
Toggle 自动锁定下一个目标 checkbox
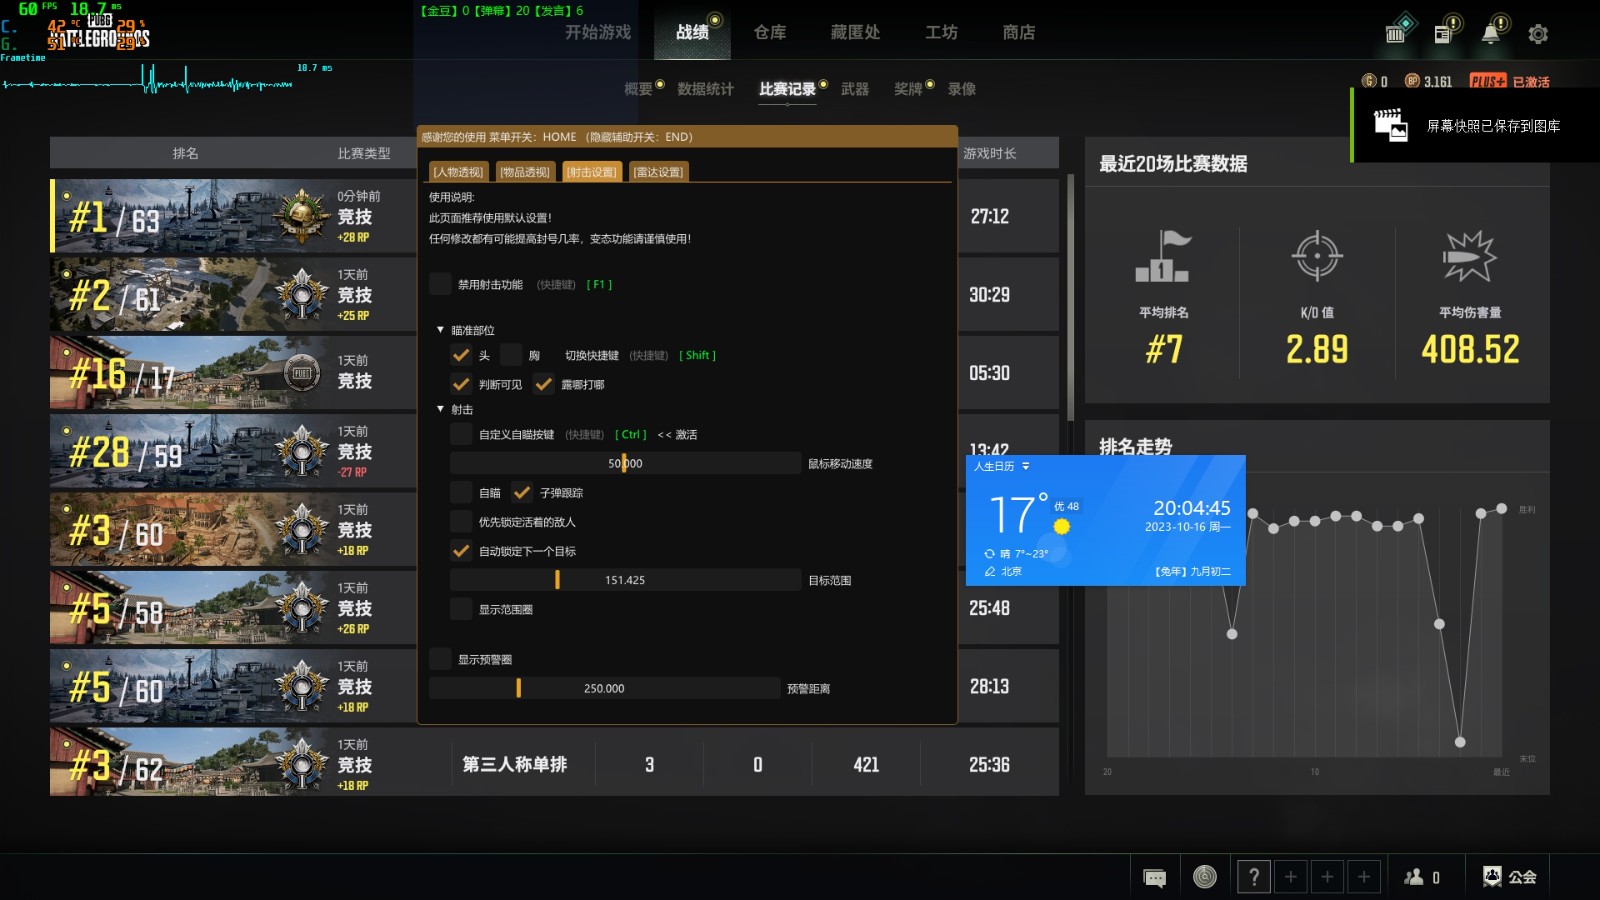click(x=461, y=550)
